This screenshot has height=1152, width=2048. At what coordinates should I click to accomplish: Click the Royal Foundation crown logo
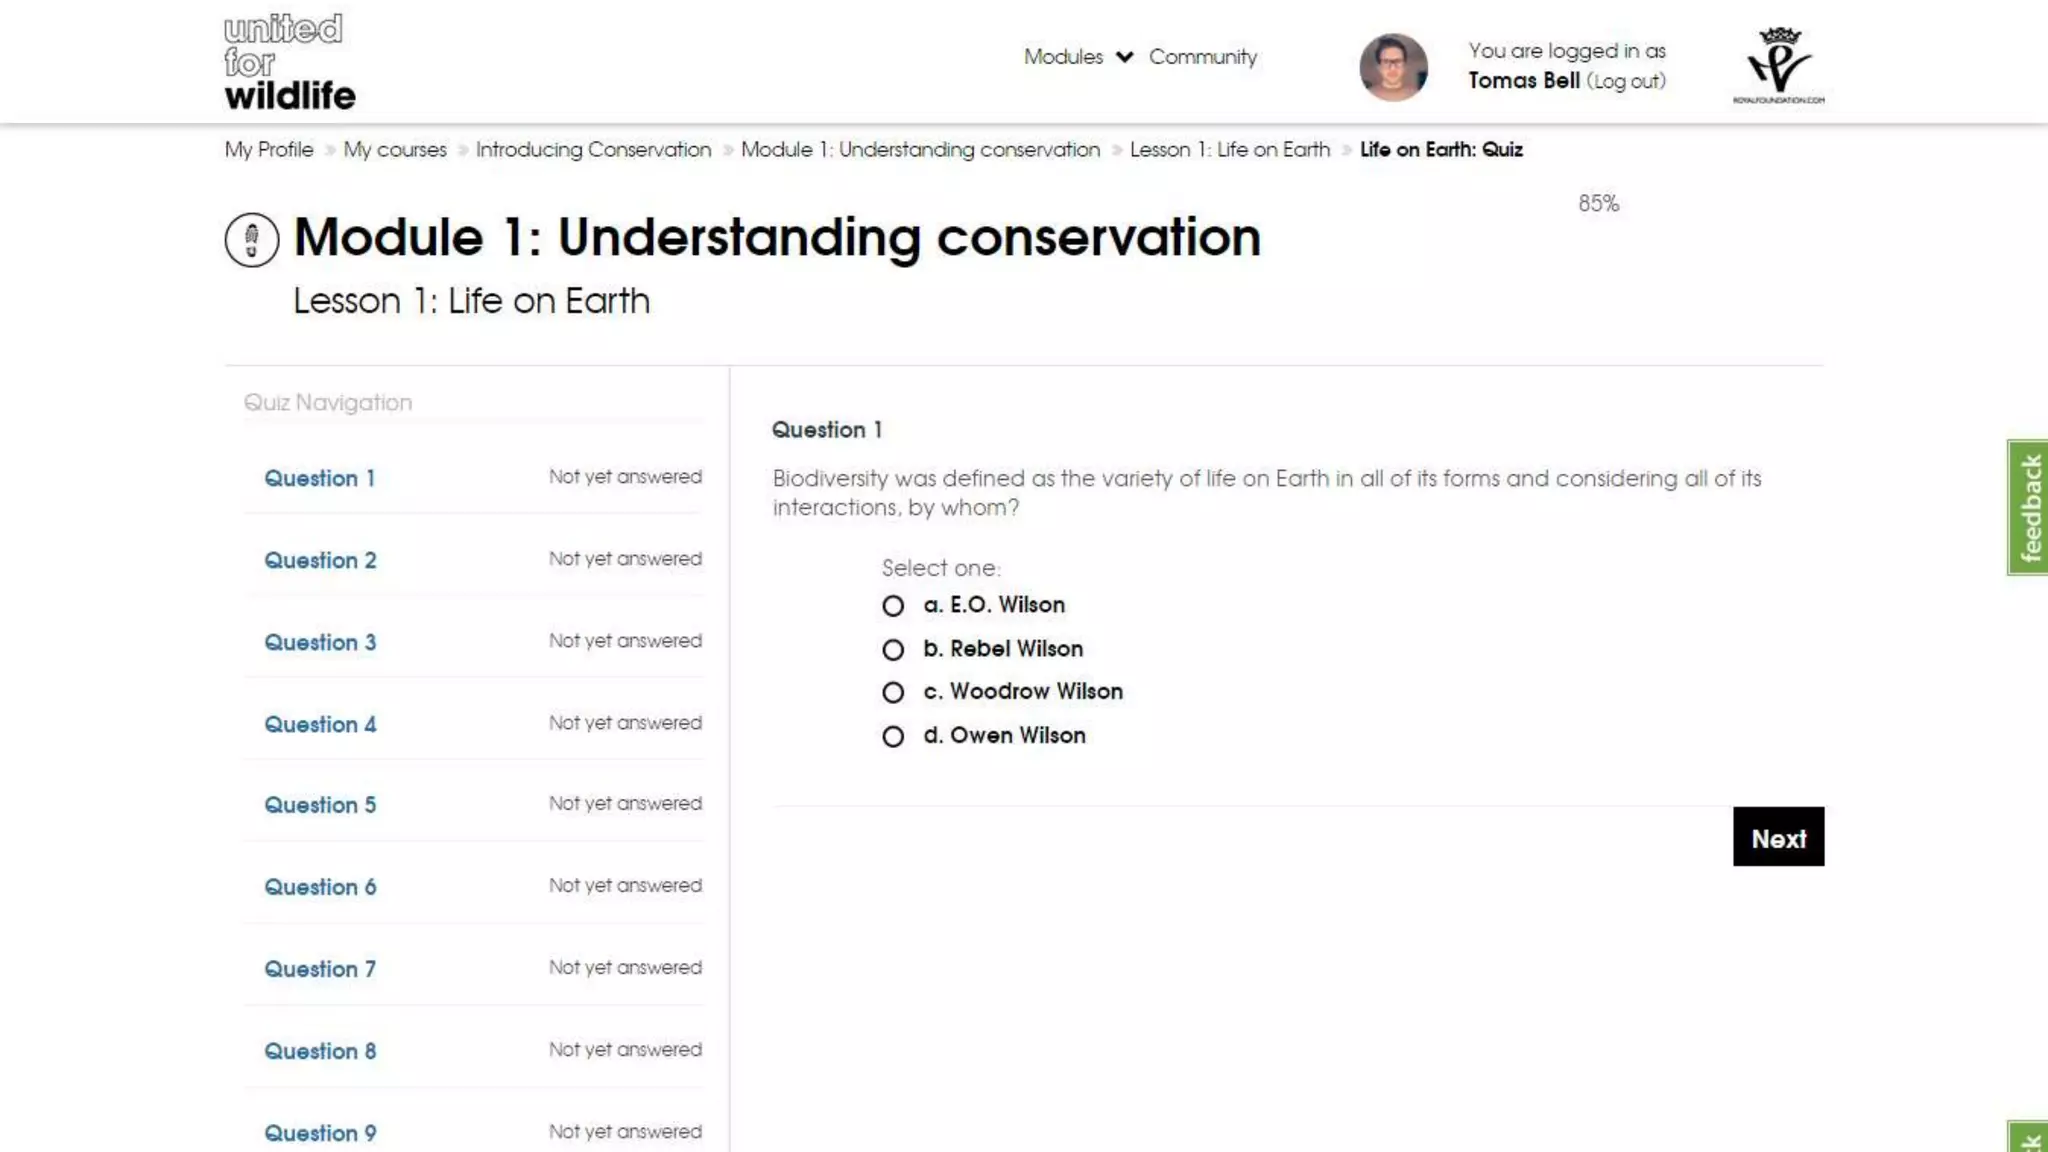pyautogui.click(x=1778, y=65)
